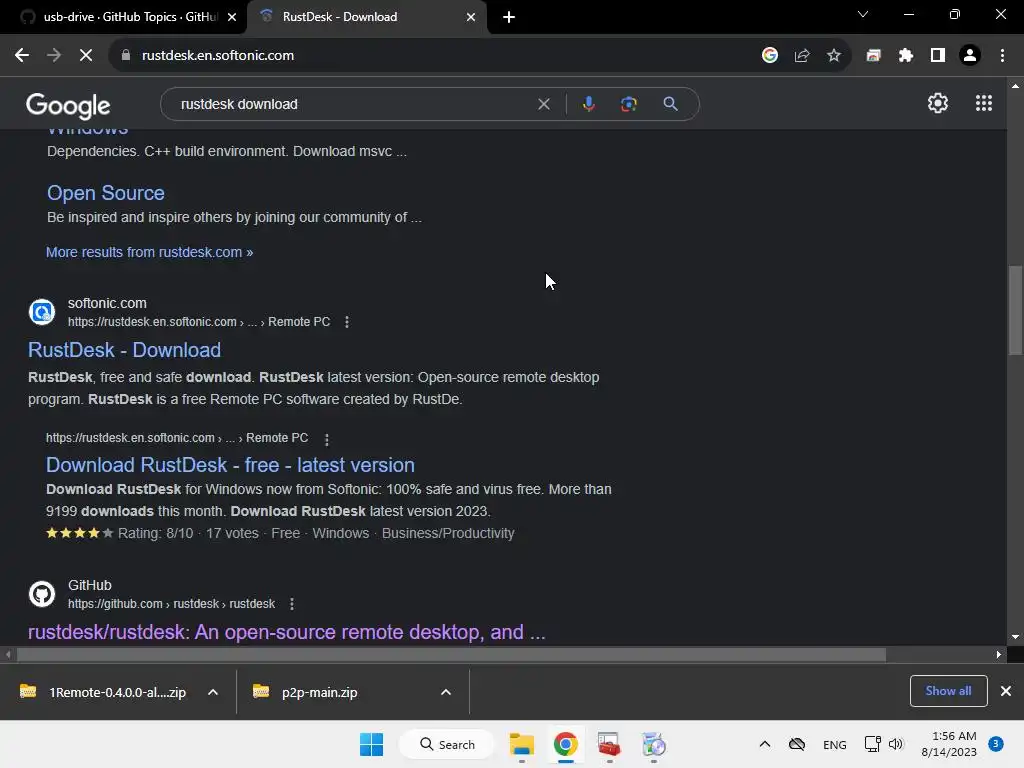Click the 17 votes rating text
The height and width of the screenshot is (768, 1024).
232,534
